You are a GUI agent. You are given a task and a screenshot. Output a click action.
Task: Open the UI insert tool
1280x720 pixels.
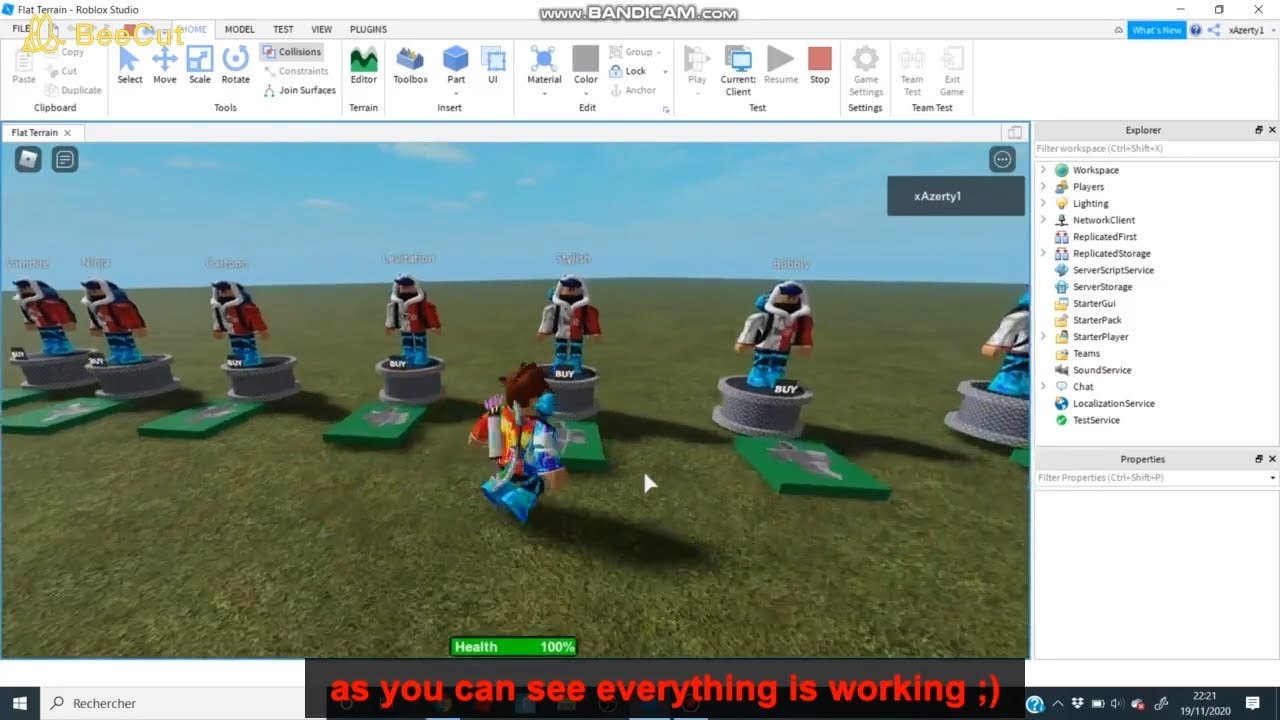(493, 65)
